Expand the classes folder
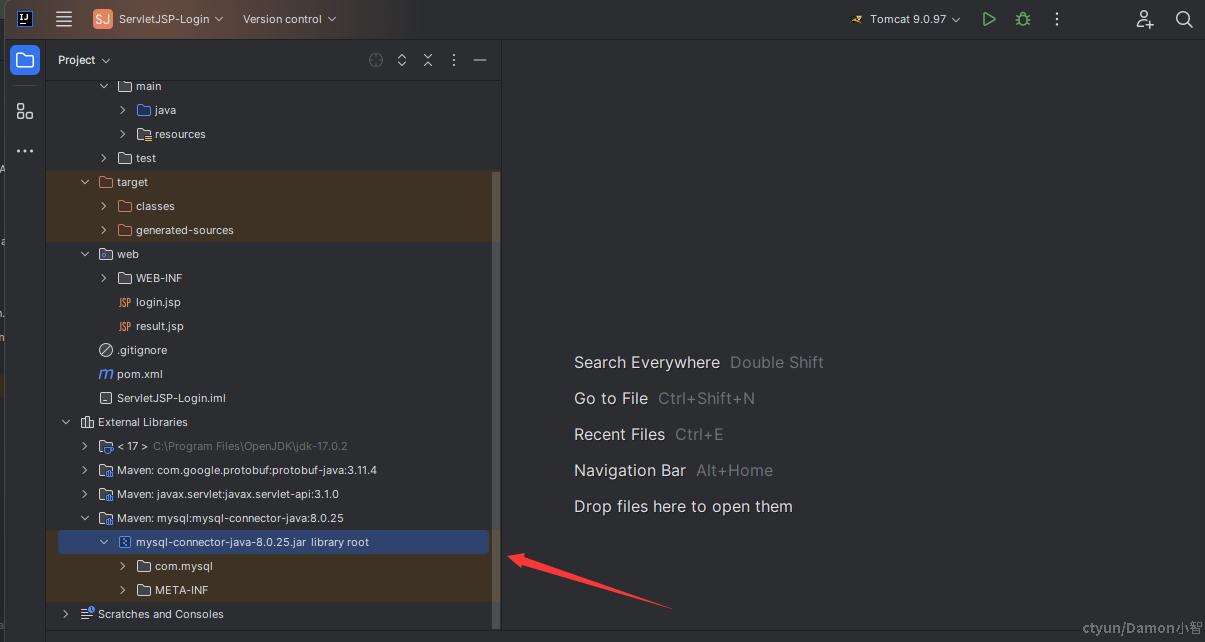Screen dimensions: 1205x642 click(104, 206)
